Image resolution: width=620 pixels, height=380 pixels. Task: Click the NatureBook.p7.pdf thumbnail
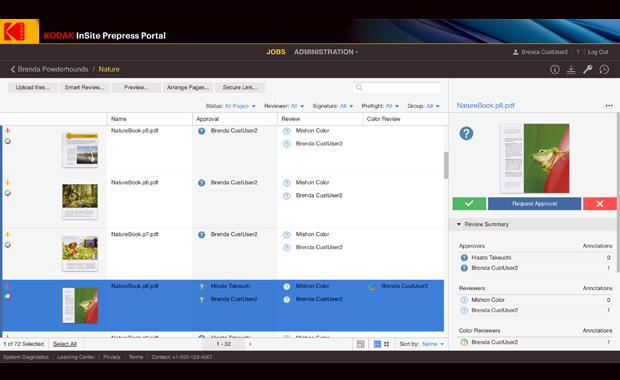(x=80, y=253)
